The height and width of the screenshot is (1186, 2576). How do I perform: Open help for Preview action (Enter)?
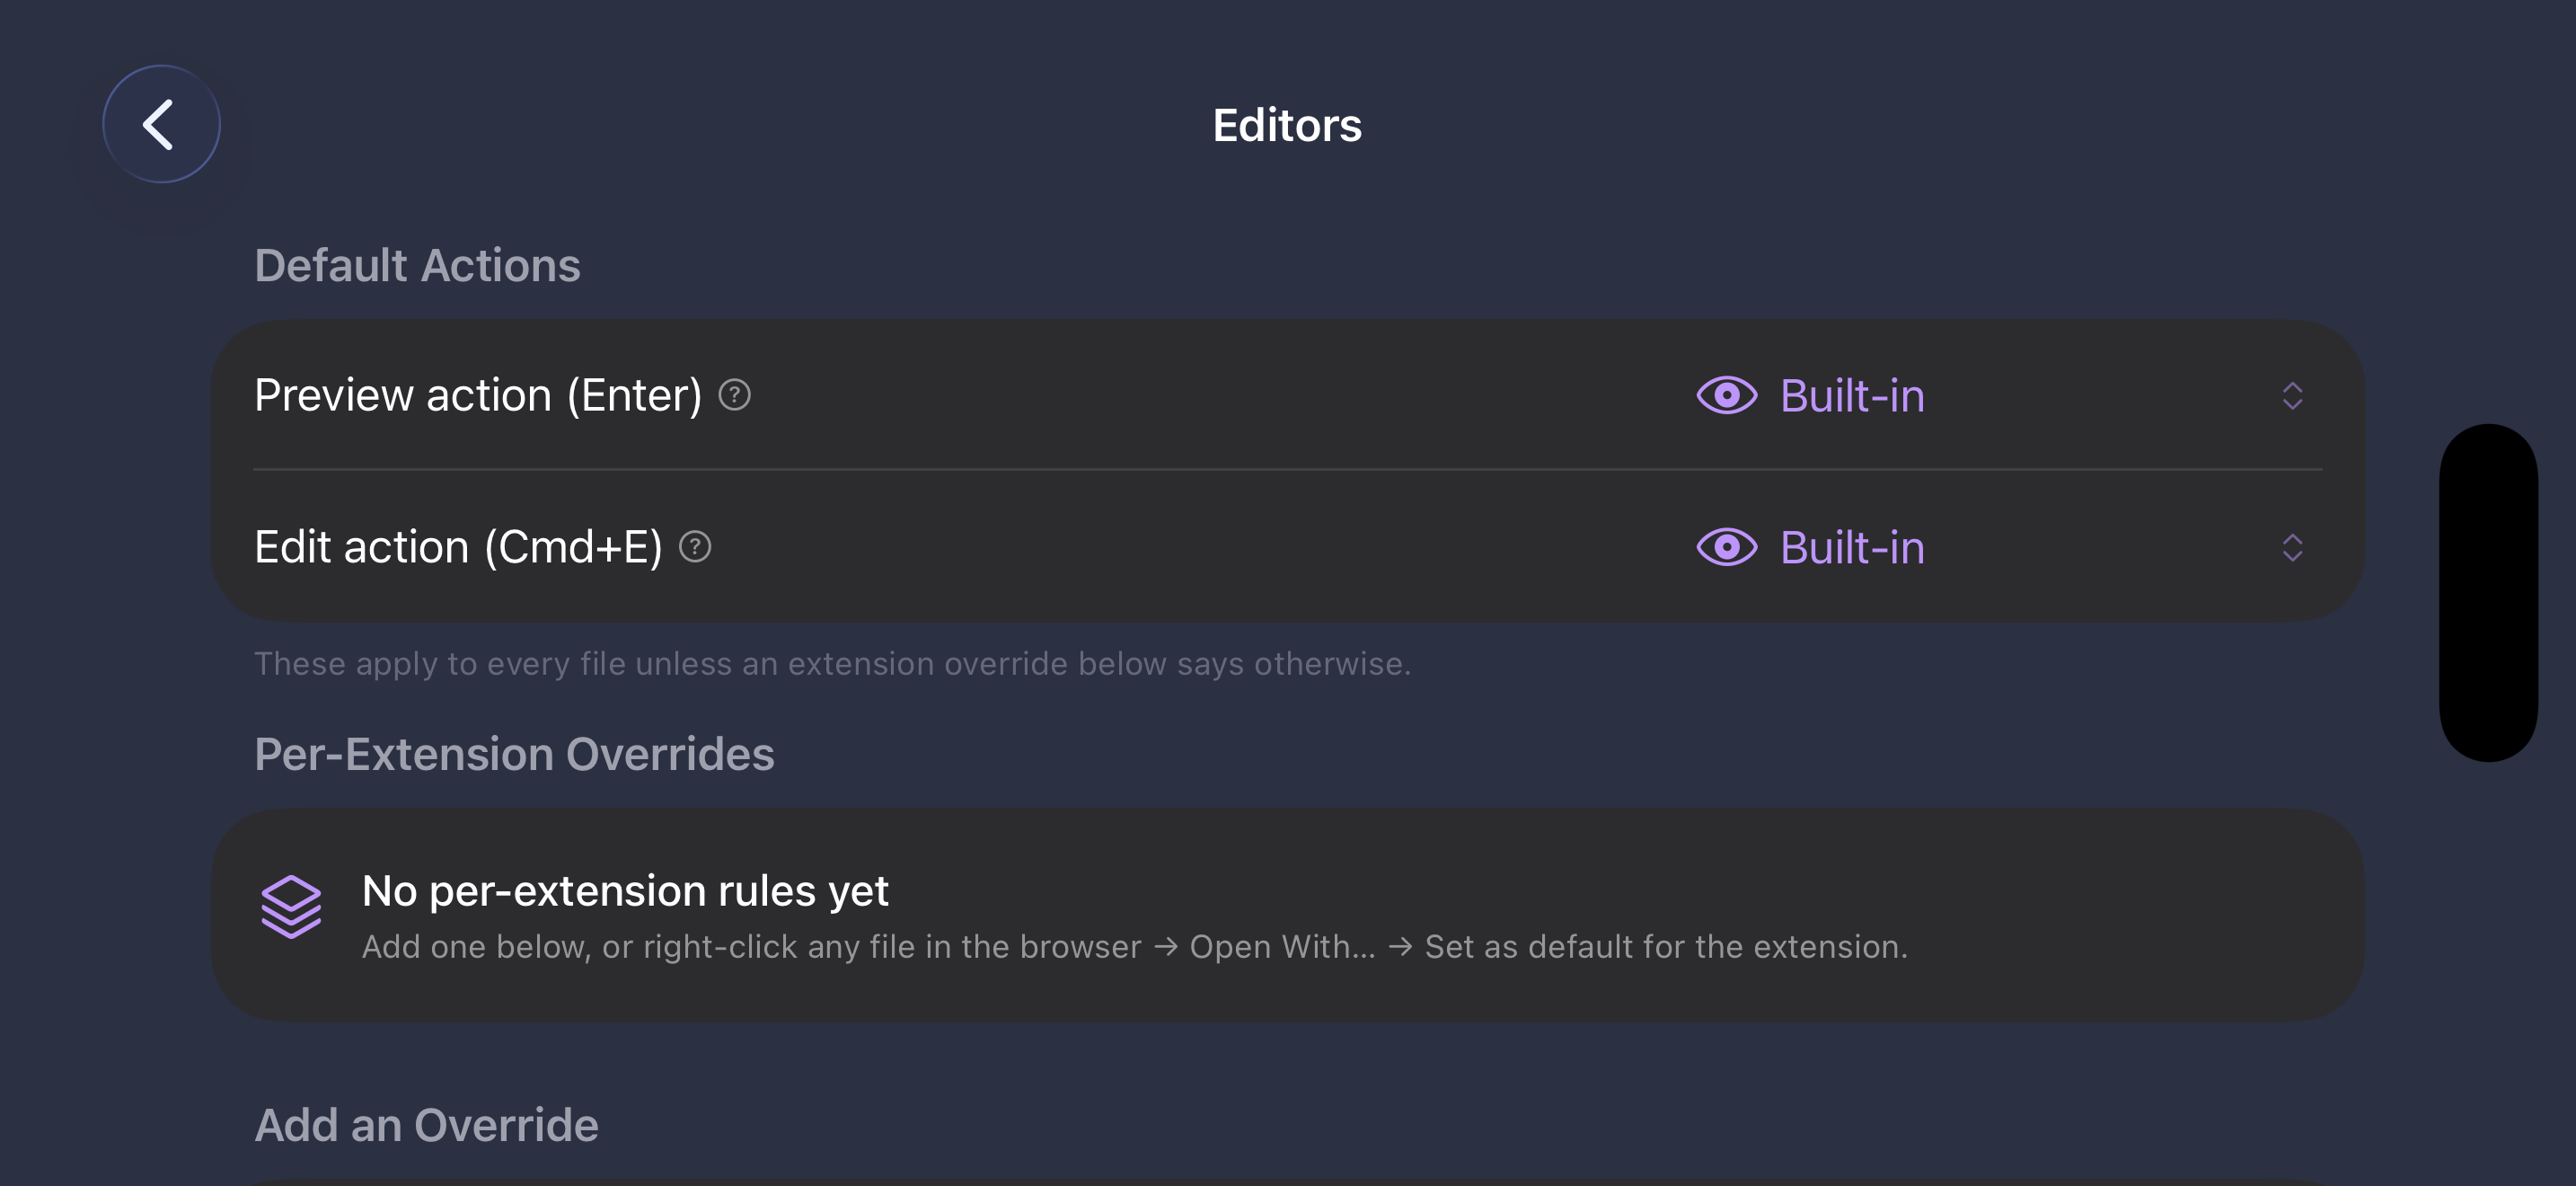[x=734, y=395]
